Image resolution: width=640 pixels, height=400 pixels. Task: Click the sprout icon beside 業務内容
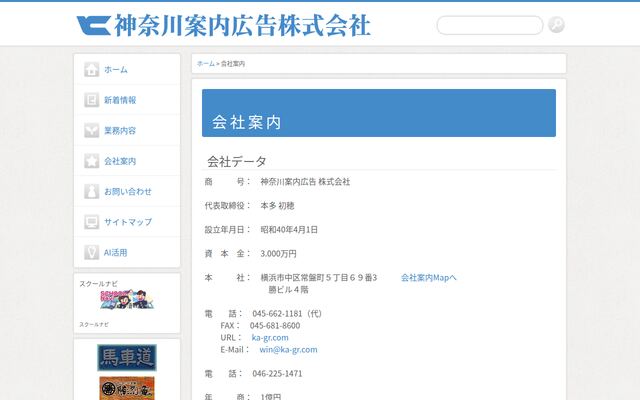(x=91, y=130)
